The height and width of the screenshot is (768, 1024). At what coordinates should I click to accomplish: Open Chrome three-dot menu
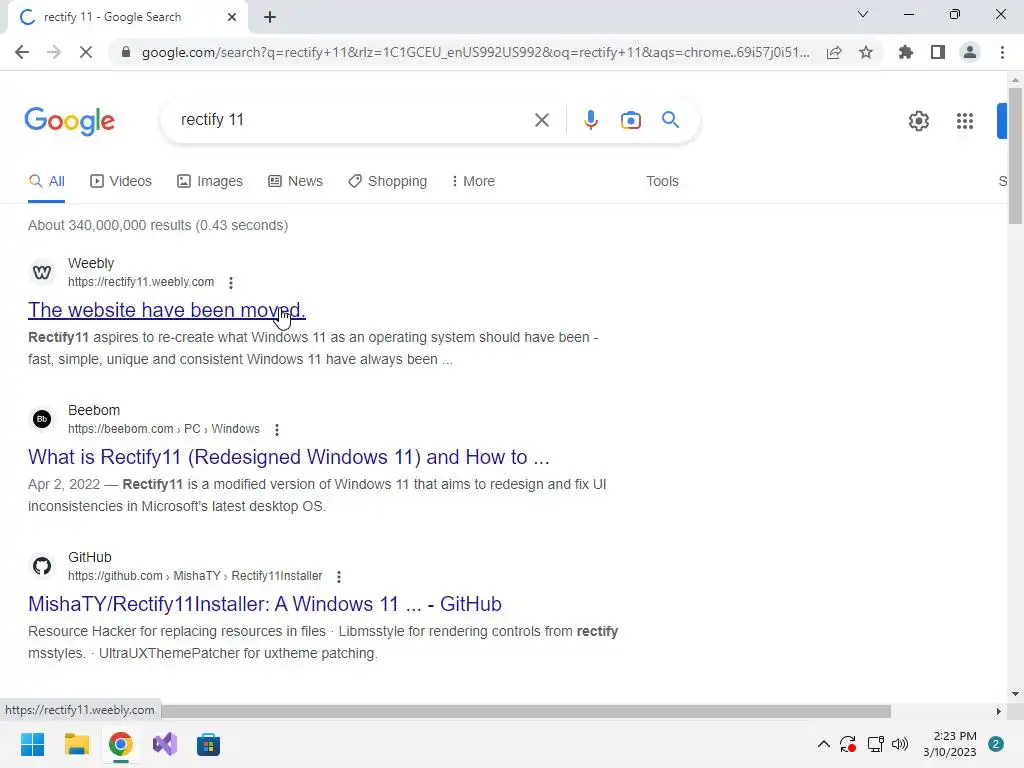(x=1002, y=52)
